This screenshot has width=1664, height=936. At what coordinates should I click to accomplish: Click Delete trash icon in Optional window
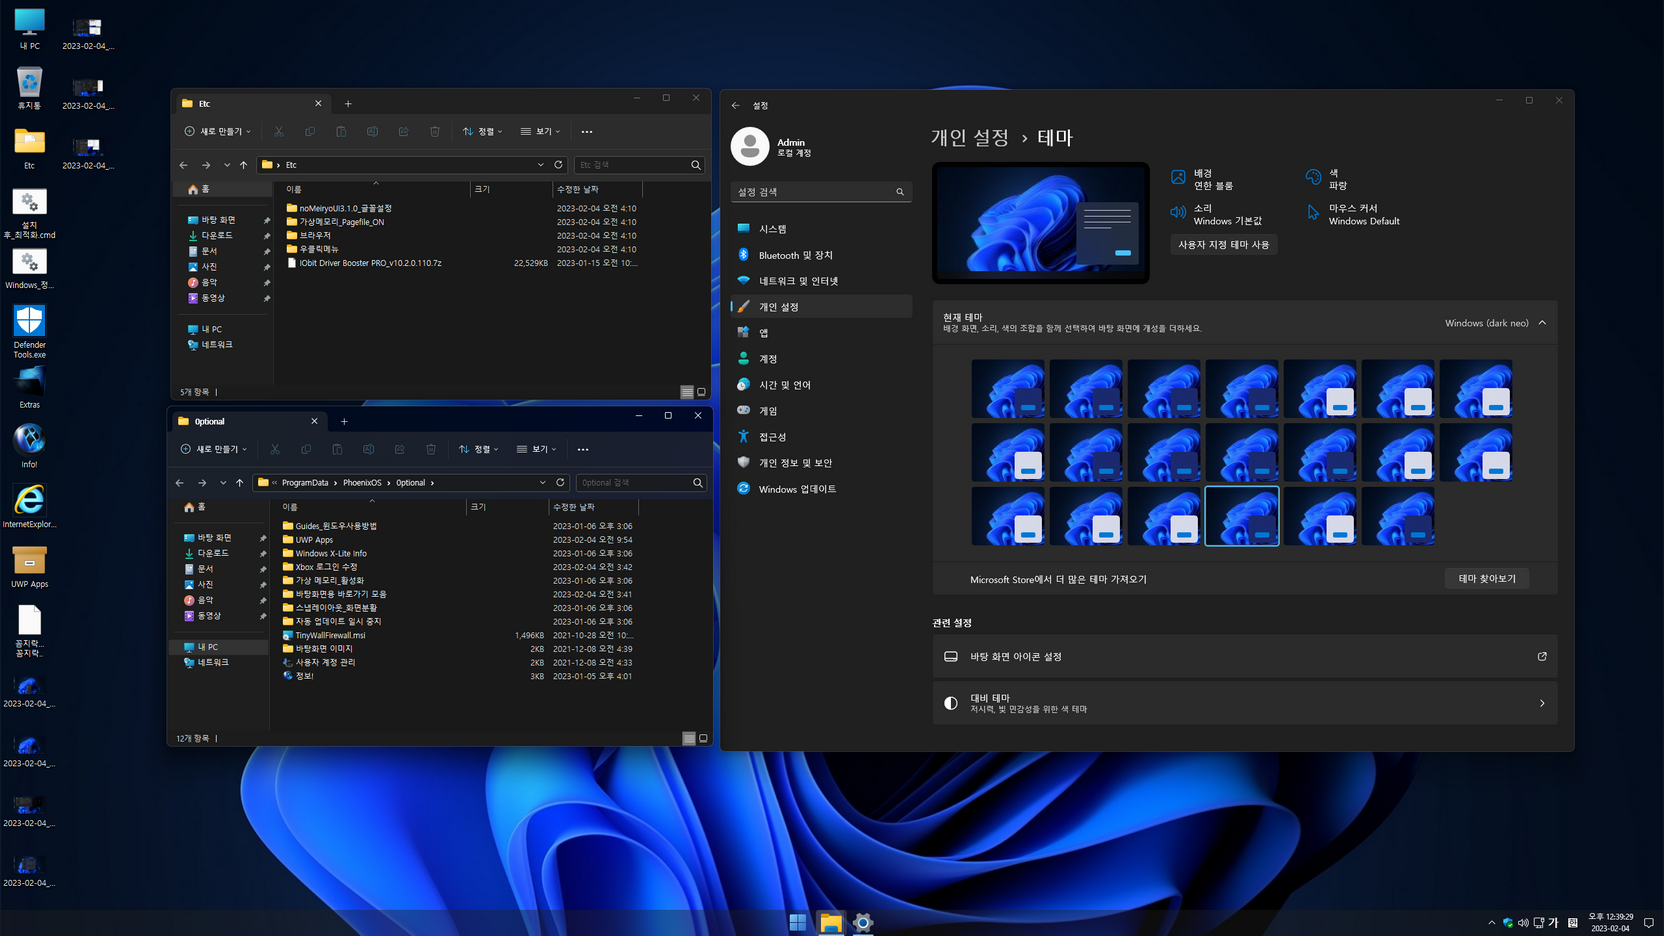431,449
